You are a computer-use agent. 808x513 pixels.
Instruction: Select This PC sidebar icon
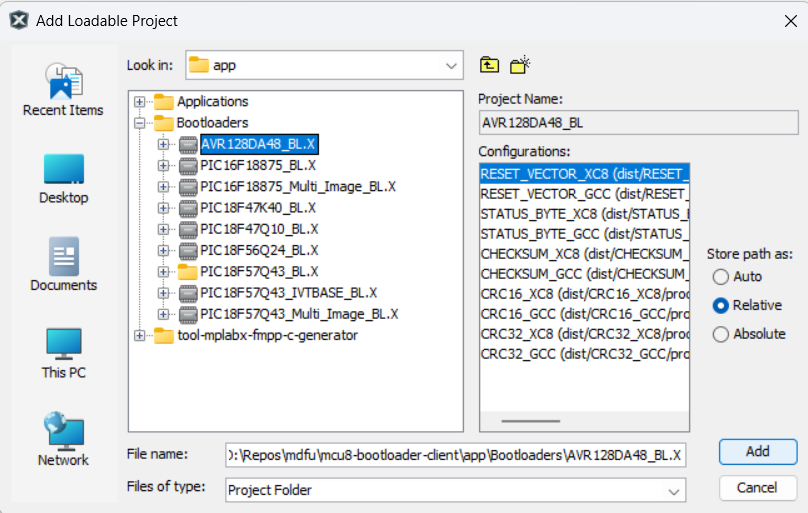click(x=63, y=353)
